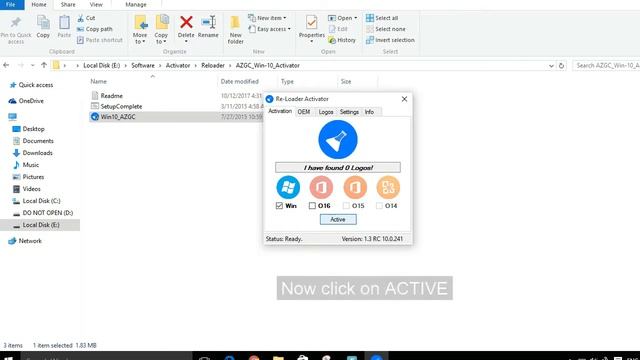Open the Delete dropdown arrow
Viewport: 640px width, 360px height.
coord(186,41)
